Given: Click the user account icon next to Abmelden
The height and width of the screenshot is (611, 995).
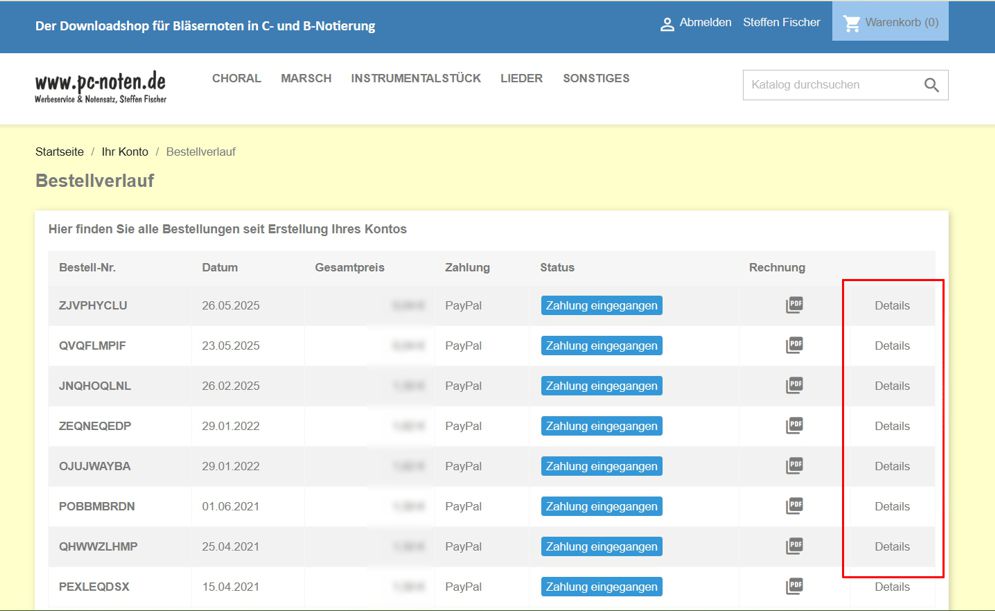Looking at the screenshot, I should click(x=667, y=24).
